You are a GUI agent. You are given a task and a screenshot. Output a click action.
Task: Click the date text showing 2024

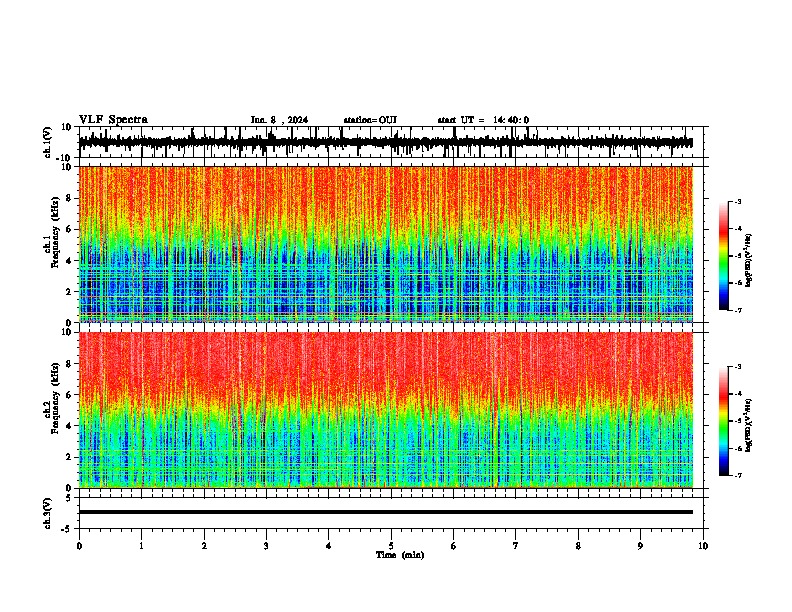click(x=279, y=120)
